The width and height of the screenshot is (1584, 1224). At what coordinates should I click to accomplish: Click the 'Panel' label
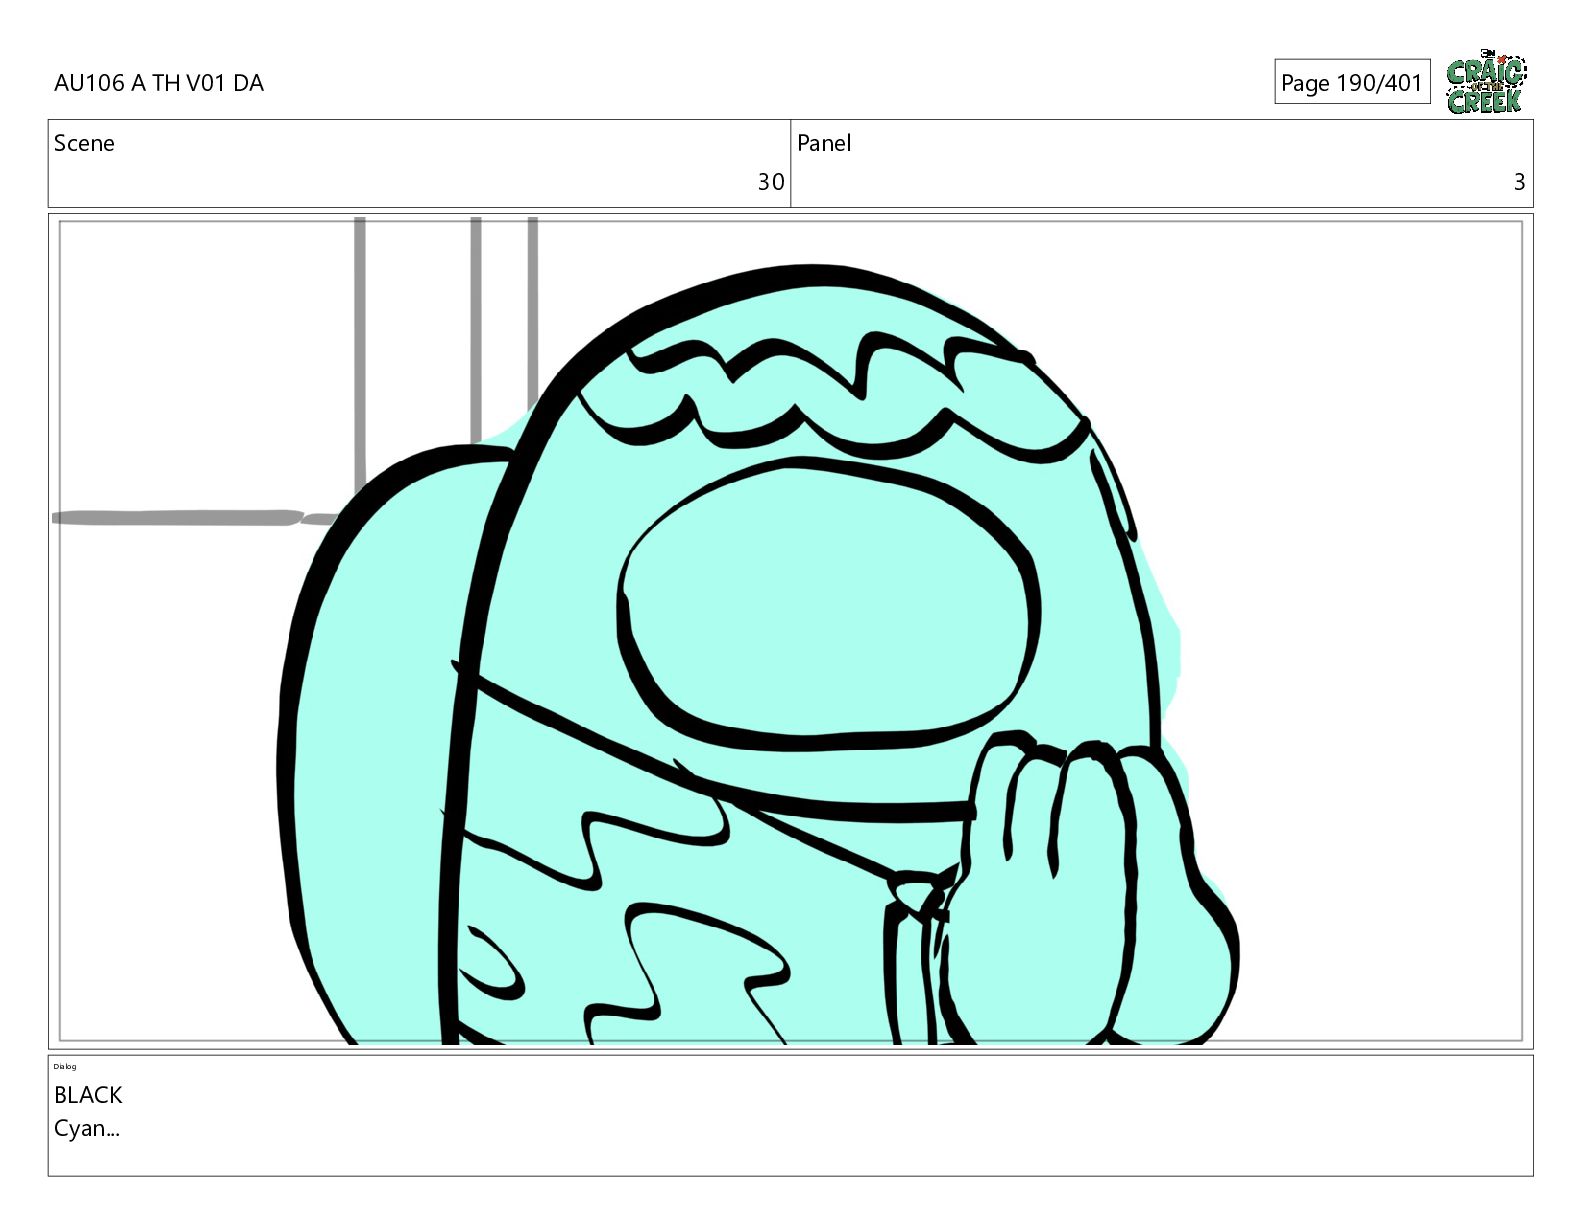click(824, 143)
